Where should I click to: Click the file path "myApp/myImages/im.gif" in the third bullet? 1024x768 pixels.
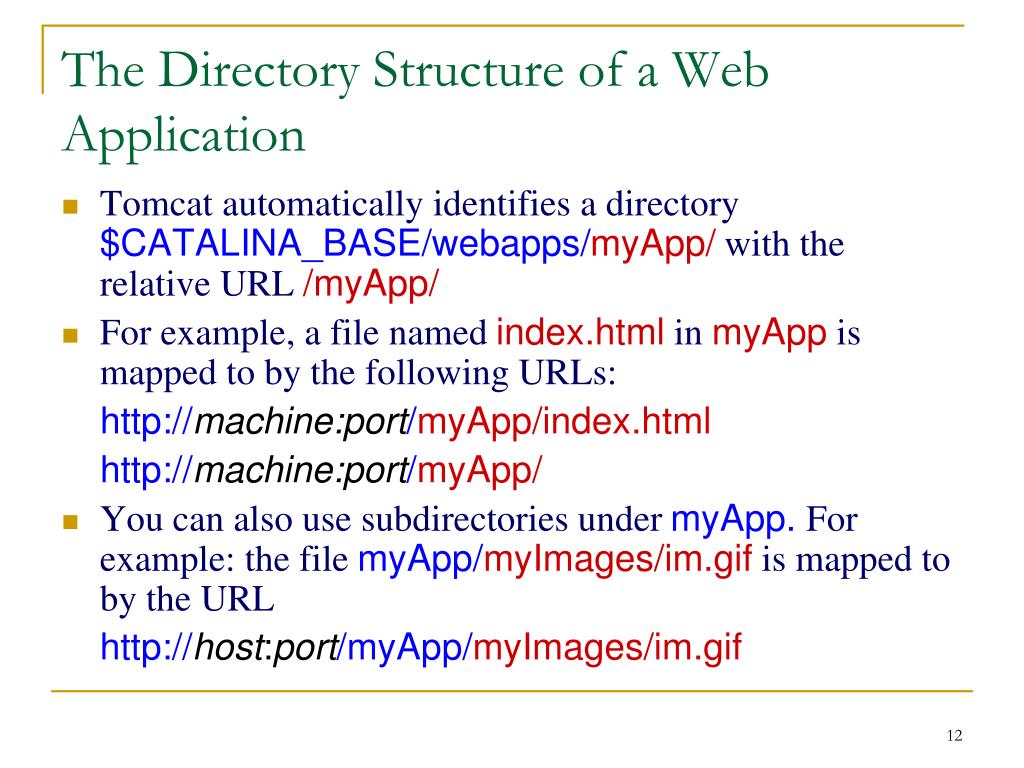tap(555, 560)
